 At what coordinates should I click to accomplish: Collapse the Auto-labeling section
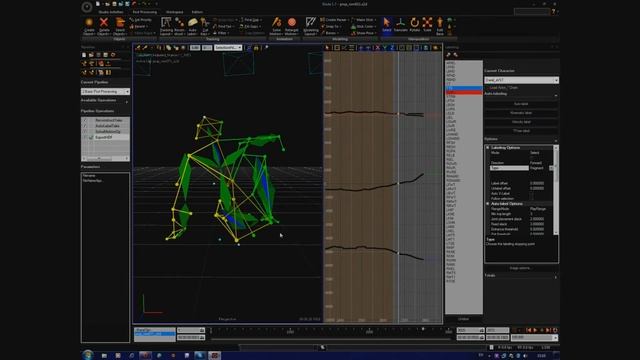pos(556,95)
